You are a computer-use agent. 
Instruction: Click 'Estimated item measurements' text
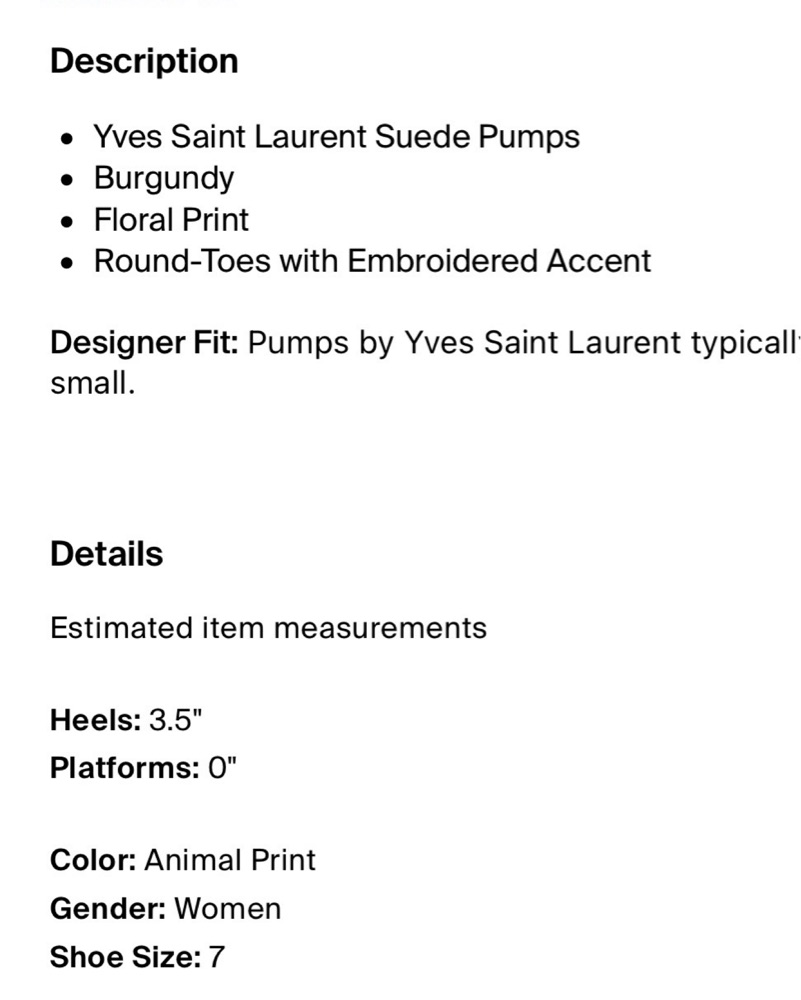pyautogui.click(x=268, y=628)
